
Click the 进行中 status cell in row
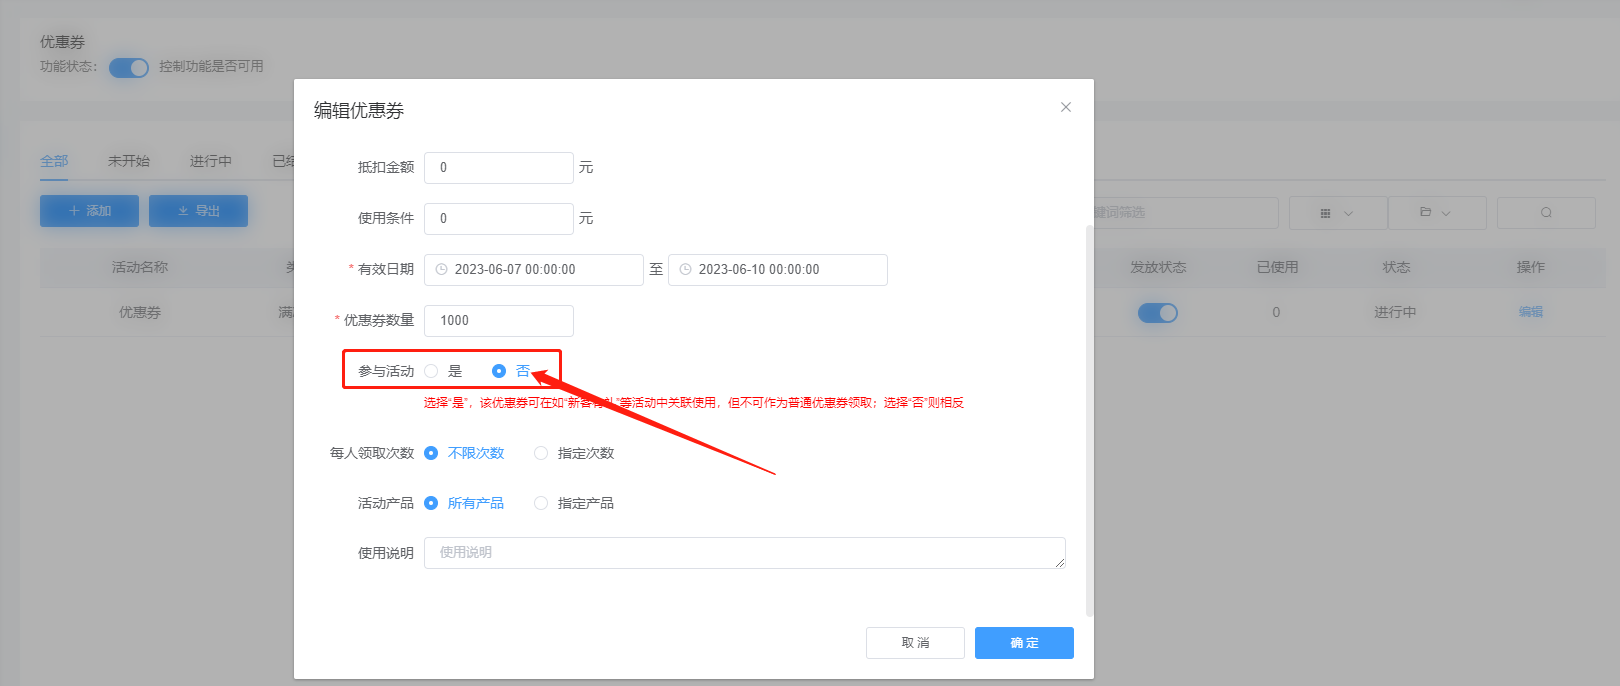click(1395, 312)
